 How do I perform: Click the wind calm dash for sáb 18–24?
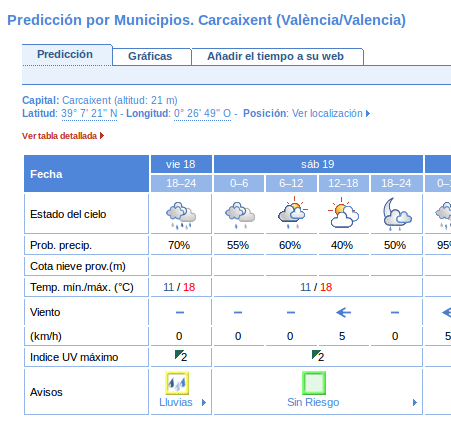coord(395,312)
